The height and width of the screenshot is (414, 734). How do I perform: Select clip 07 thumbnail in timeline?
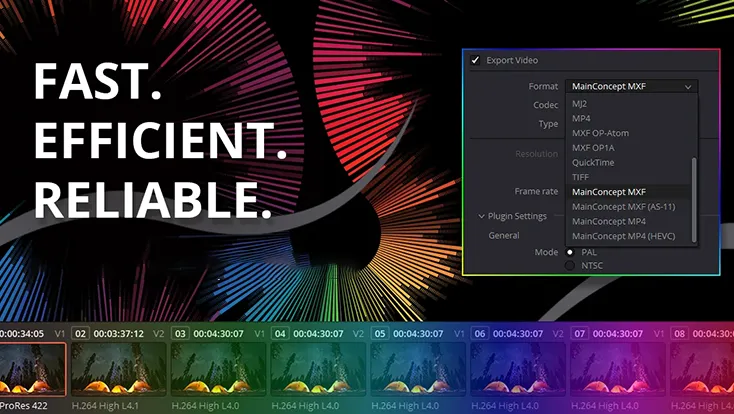tap(617, 369)
